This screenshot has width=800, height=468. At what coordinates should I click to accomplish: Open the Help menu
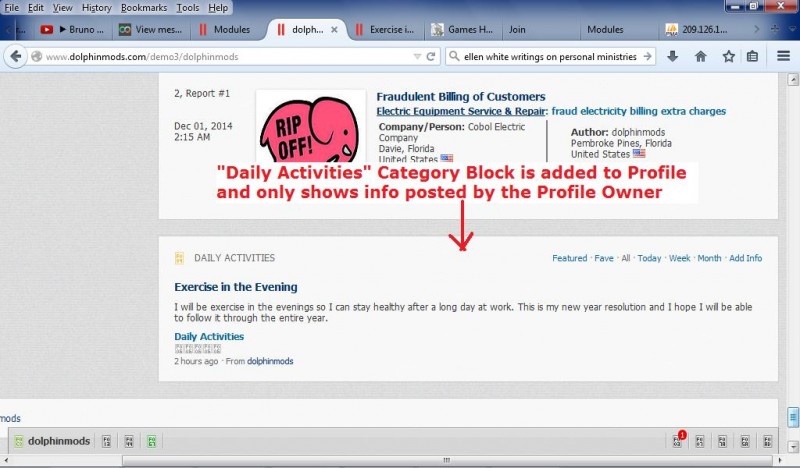click(x=218, y=8)
